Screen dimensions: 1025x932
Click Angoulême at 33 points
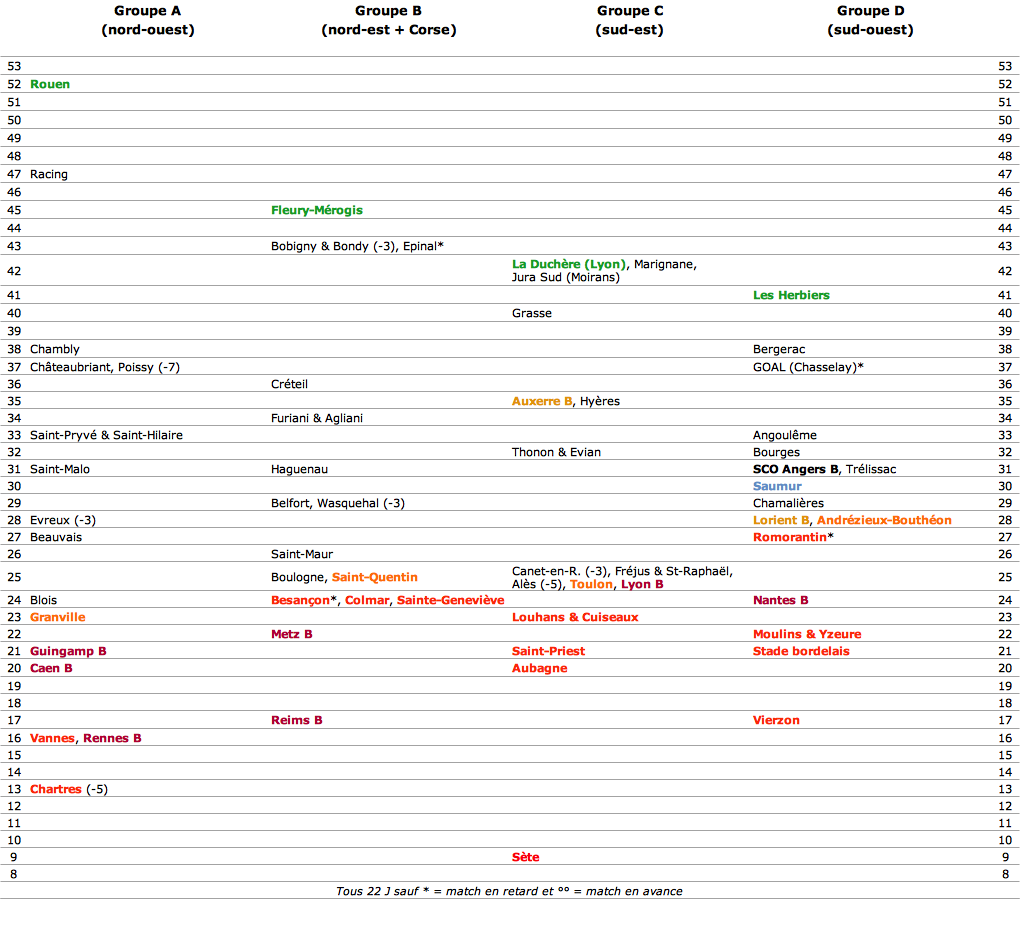[x=784, y=435]
